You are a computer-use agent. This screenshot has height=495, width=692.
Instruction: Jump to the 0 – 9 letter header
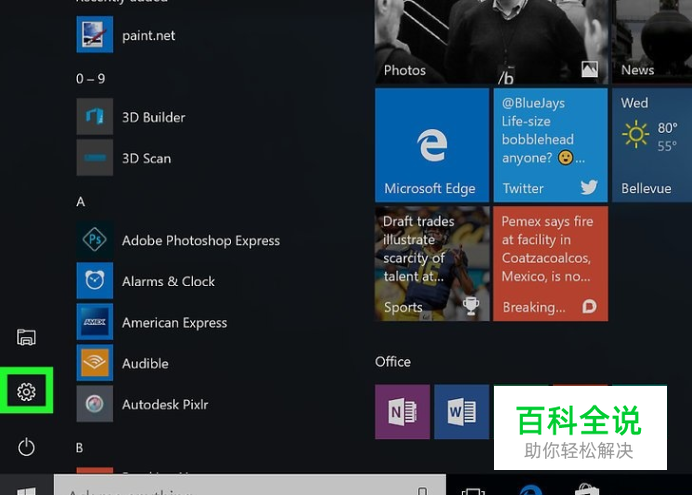(90, 79)
